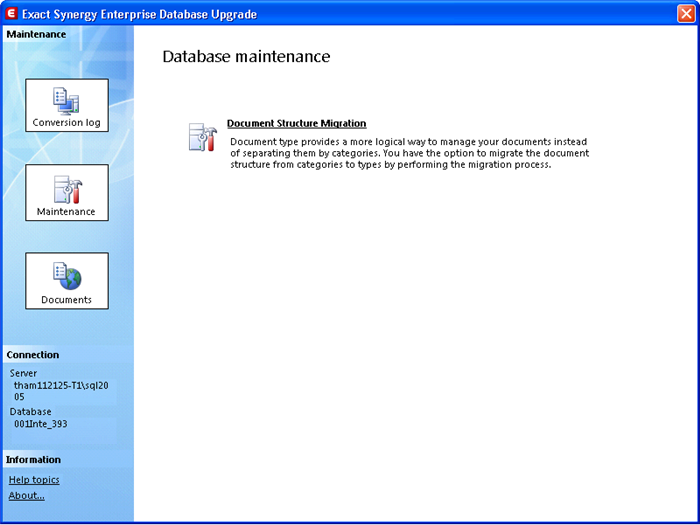The width and height of the screenshot is (700, 525).
Task: Click the Database maintenance heading
Action: click(246, 57)
